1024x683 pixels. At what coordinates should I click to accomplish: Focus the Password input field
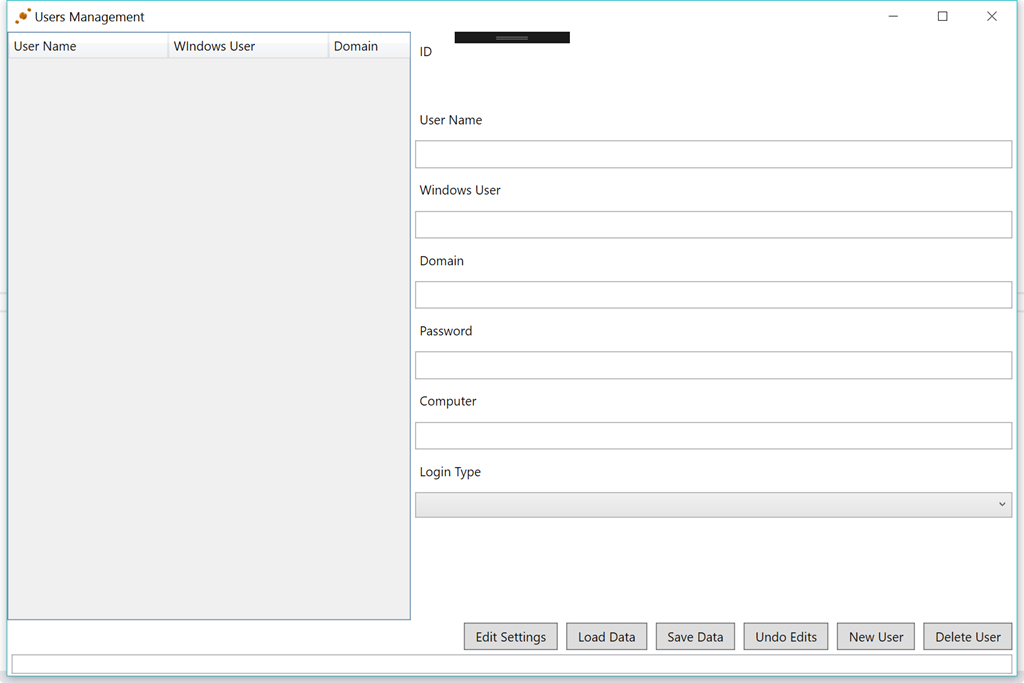713,365
